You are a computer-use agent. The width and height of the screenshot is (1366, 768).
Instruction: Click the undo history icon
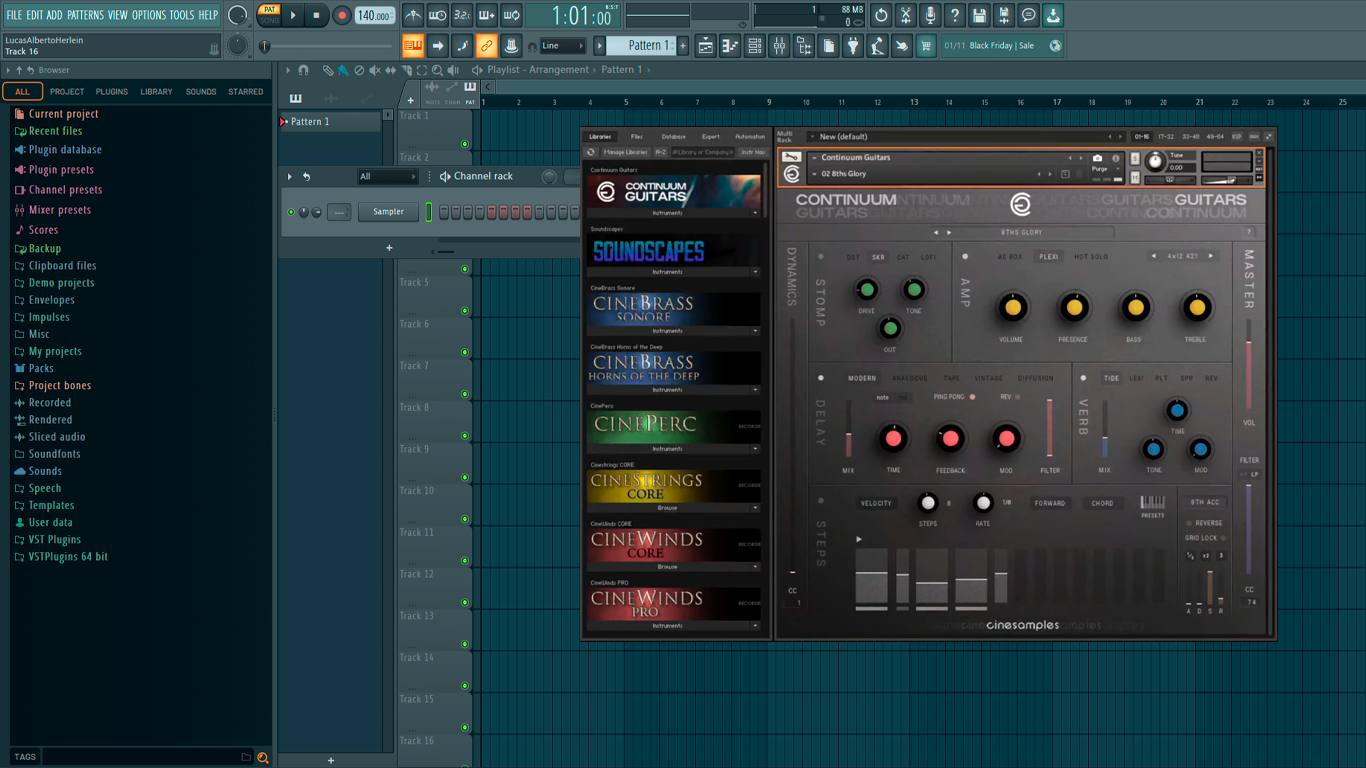(x=881, y=15)
